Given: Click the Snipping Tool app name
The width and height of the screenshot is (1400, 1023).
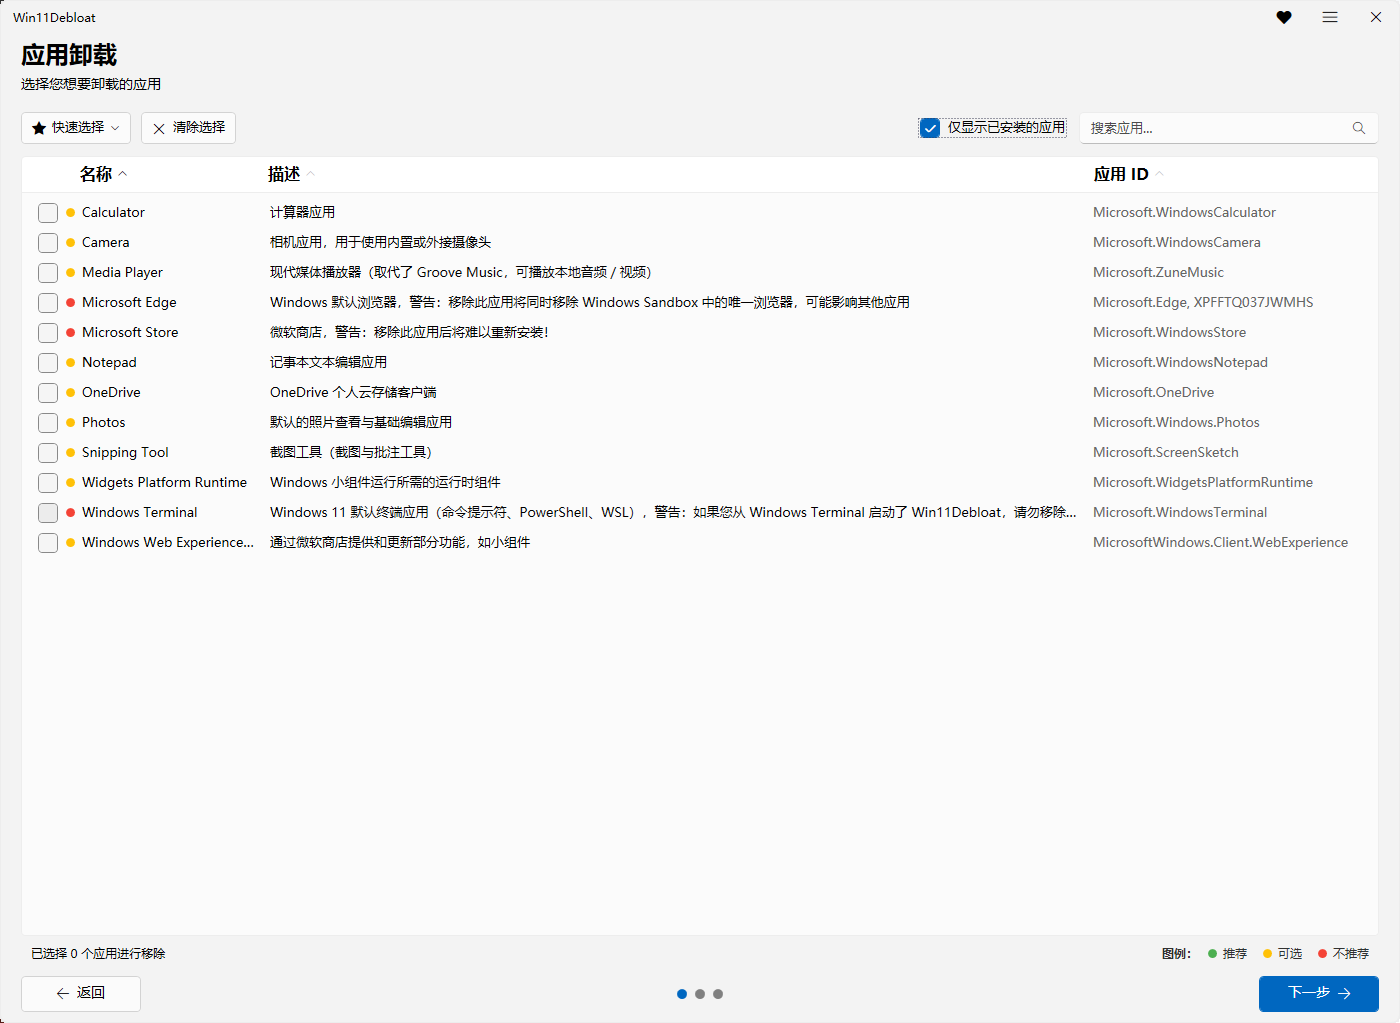Looking at the screenshot, I should 125,452.
